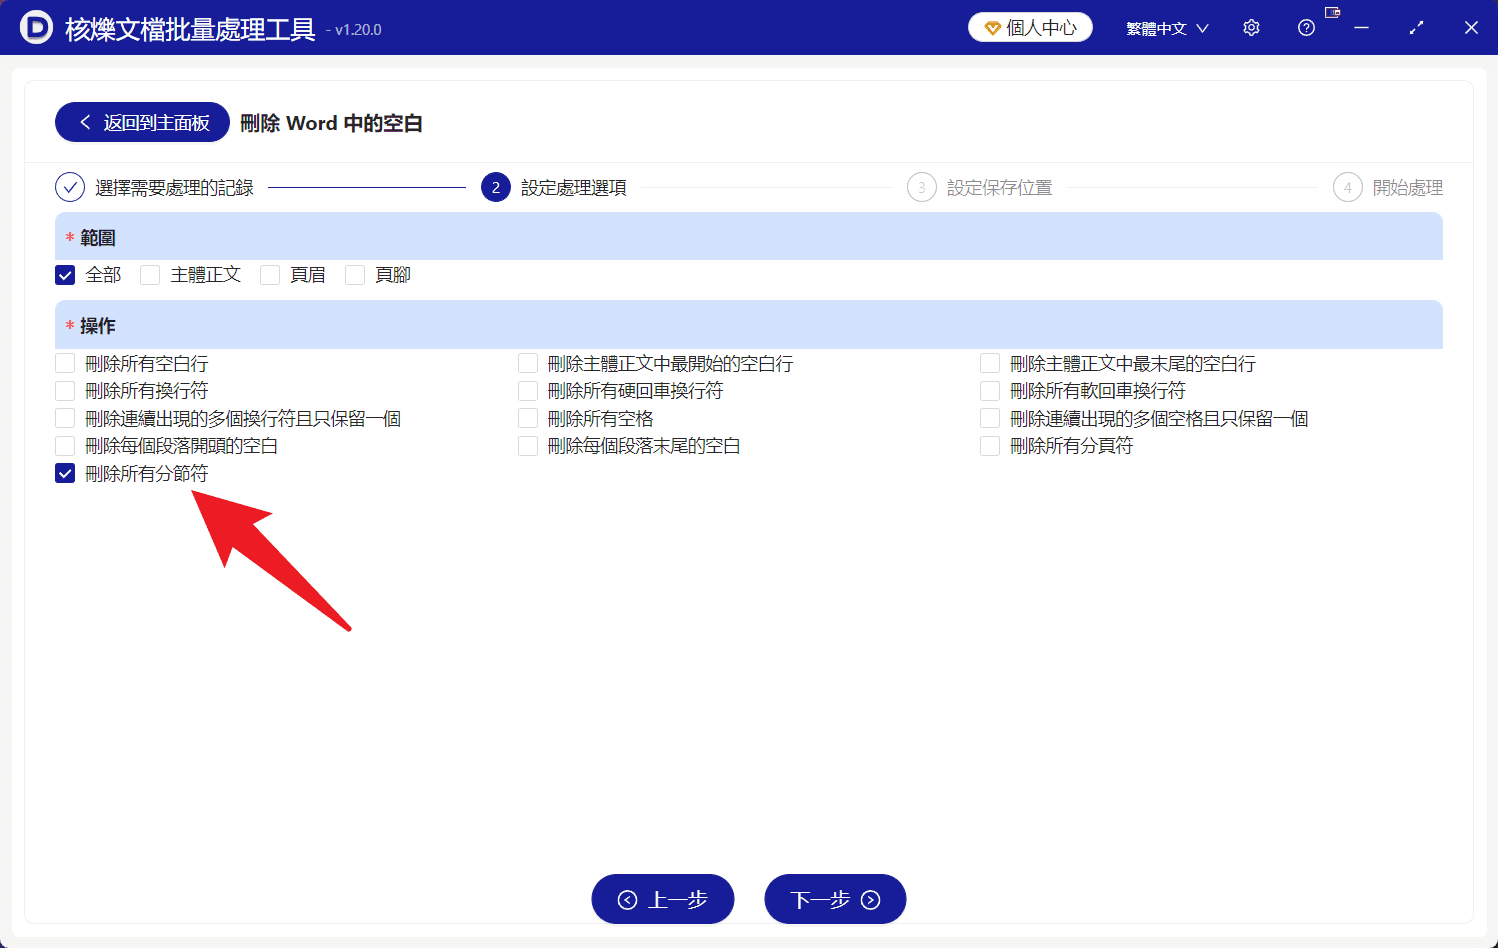Enable the 主體正文 checkbox
The height and width of the screenshot is (948, 1498).
[150, 274]
